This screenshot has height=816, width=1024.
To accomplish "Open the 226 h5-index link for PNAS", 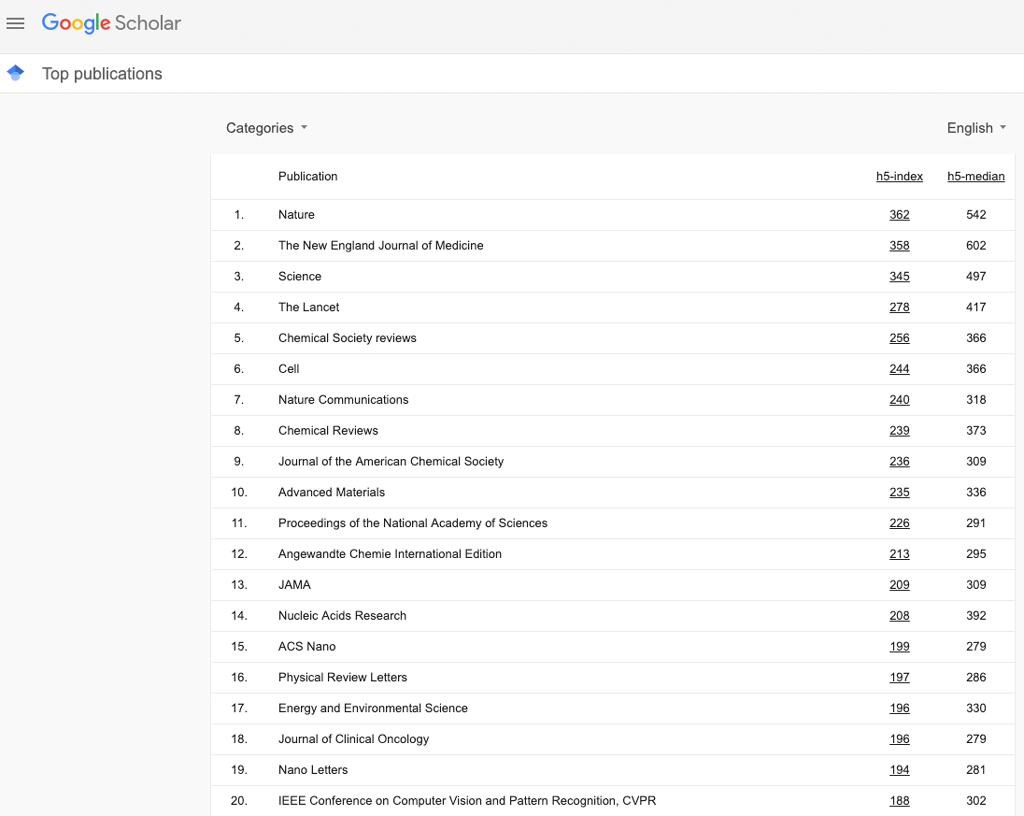I will (x=899, y=523).
